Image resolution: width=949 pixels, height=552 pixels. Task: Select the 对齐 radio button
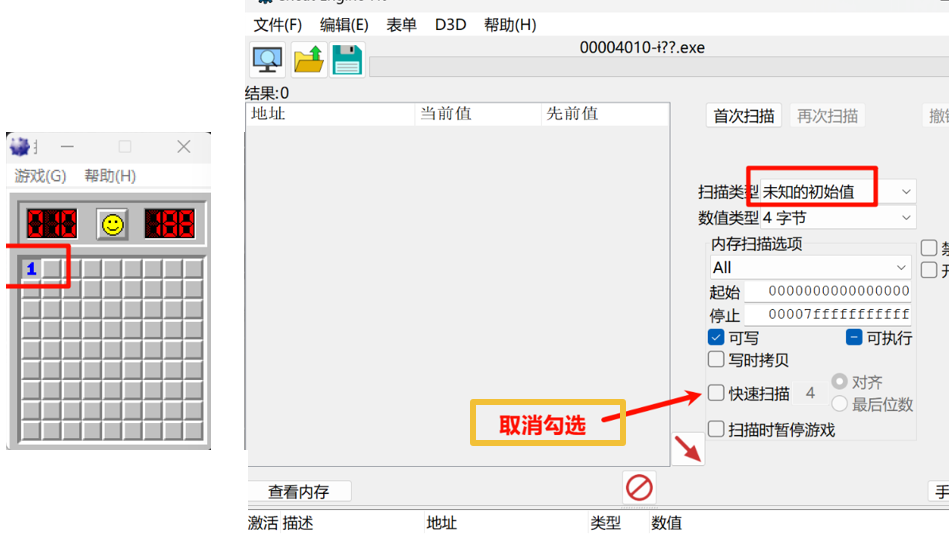click(x=839, y=381)
